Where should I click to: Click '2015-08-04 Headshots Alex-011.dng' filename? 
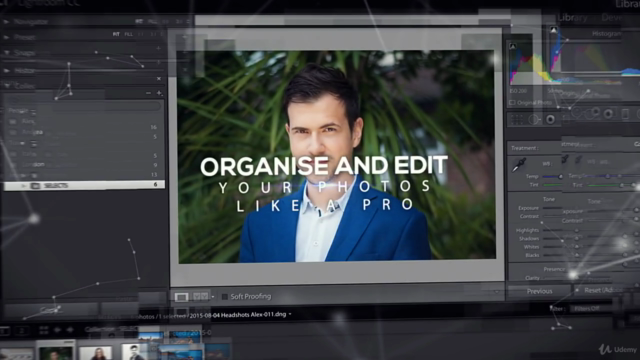(238, 314)
